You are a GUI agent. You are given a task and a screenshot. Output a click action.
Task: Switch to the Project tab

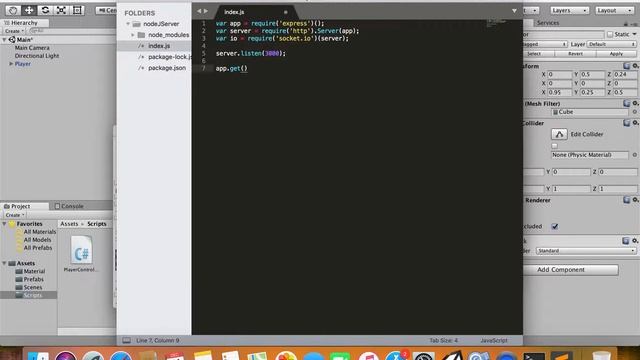pyautogui.click(x=24, y=206)
